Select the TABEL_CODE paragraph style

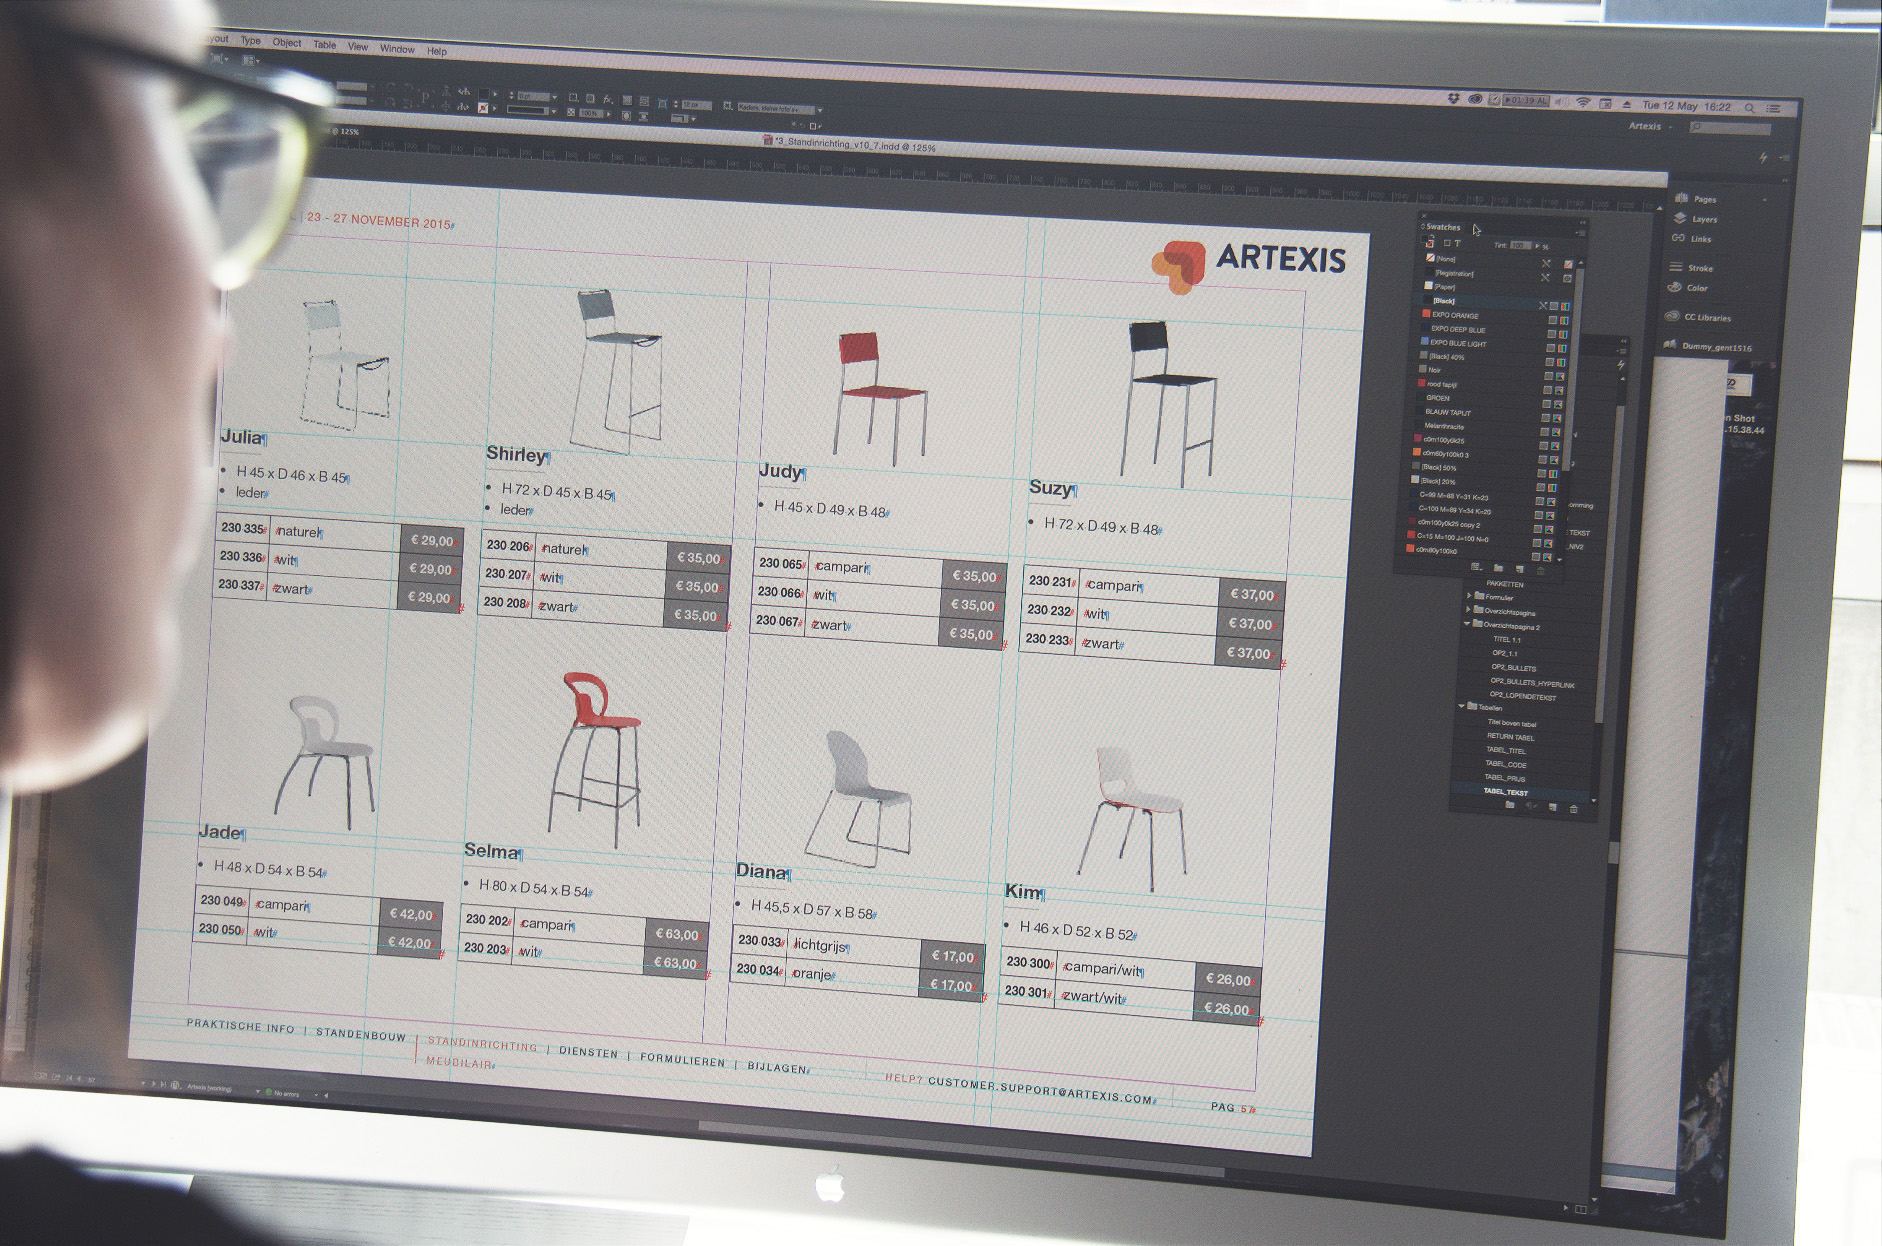pos(1506,764)
